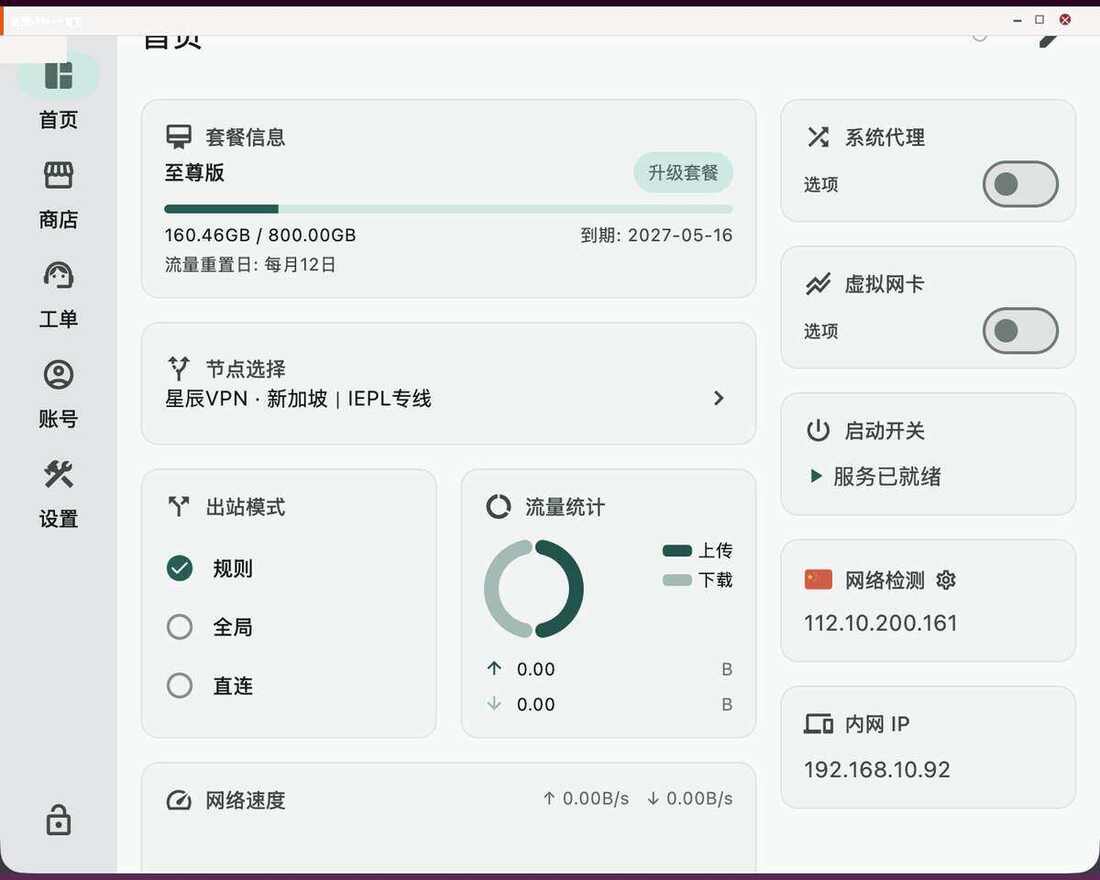Click the 出站模式 split arrows icon
The width and height of the screenshot is (1100, 880).
click(x=179, y=506)
